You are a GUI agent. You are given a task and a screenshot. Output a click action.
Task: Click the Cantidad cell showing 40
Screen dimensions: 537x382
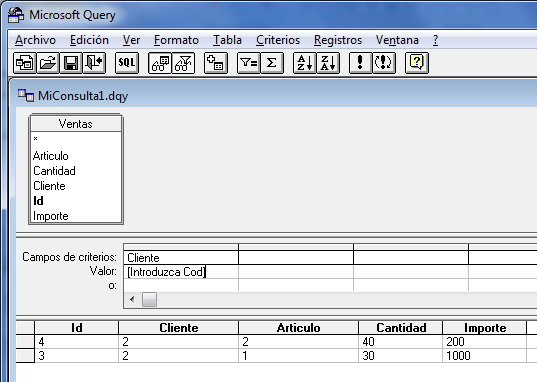[401, 342]
